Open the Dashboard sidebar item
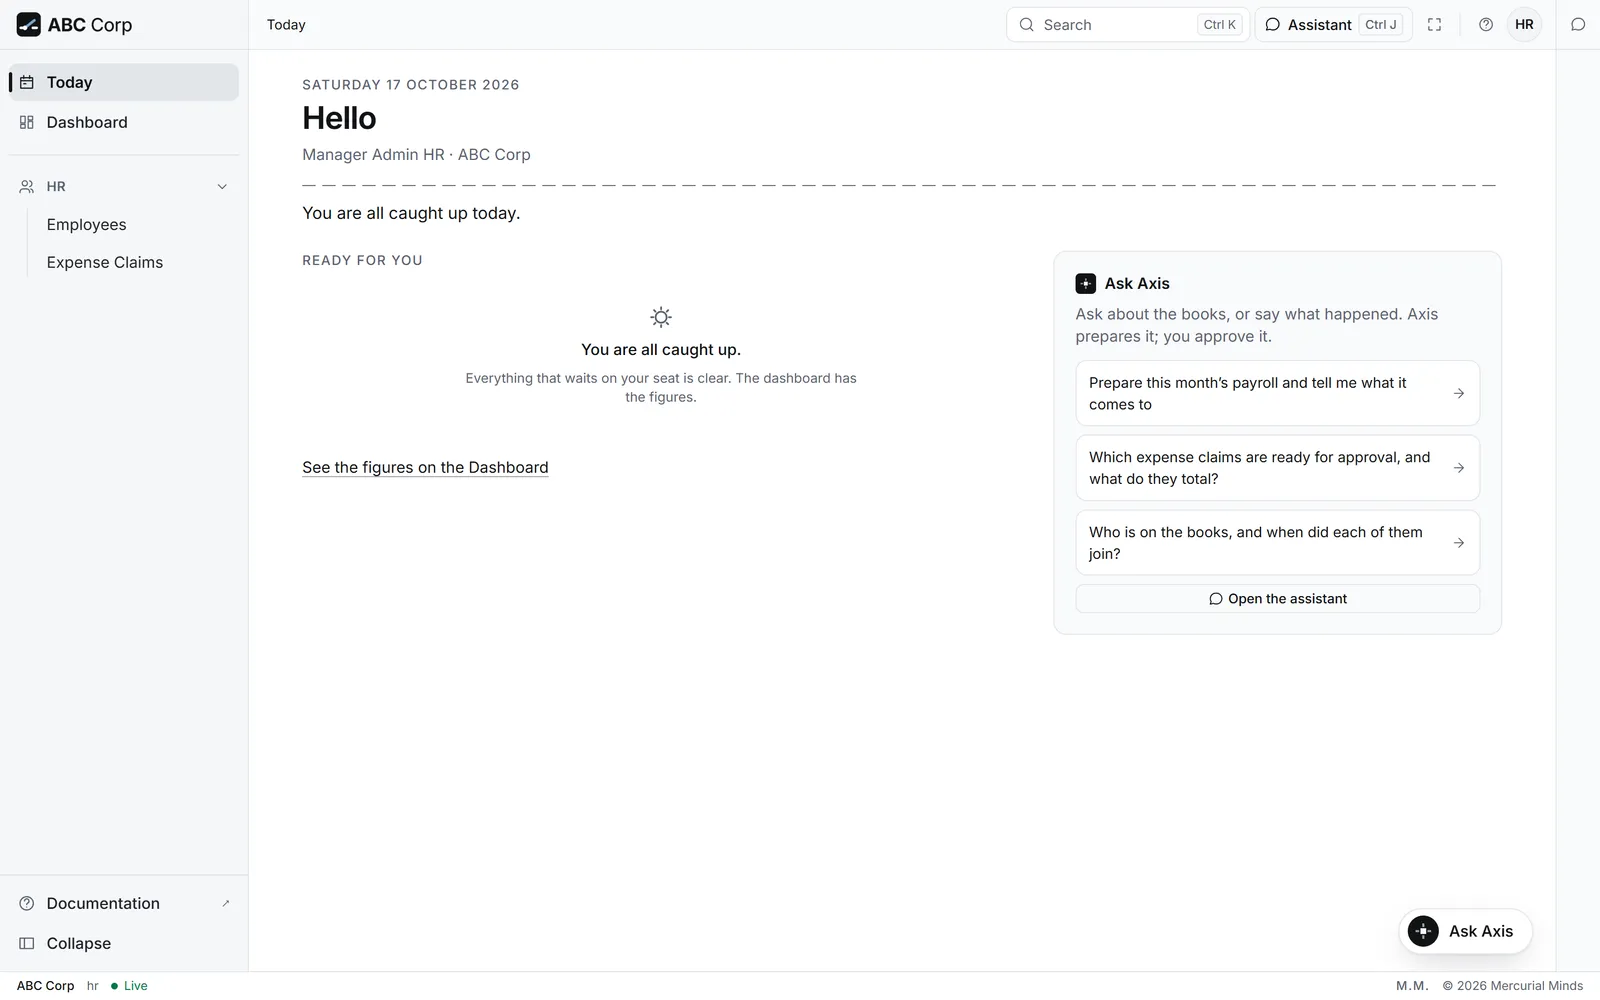 [124, 122]
